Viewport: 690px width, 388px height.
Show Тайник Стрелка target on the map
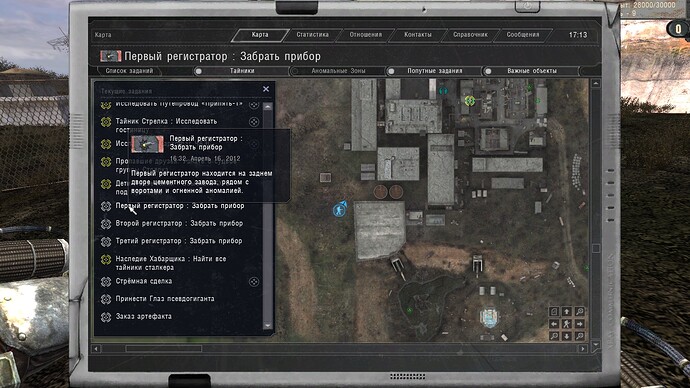254,122
